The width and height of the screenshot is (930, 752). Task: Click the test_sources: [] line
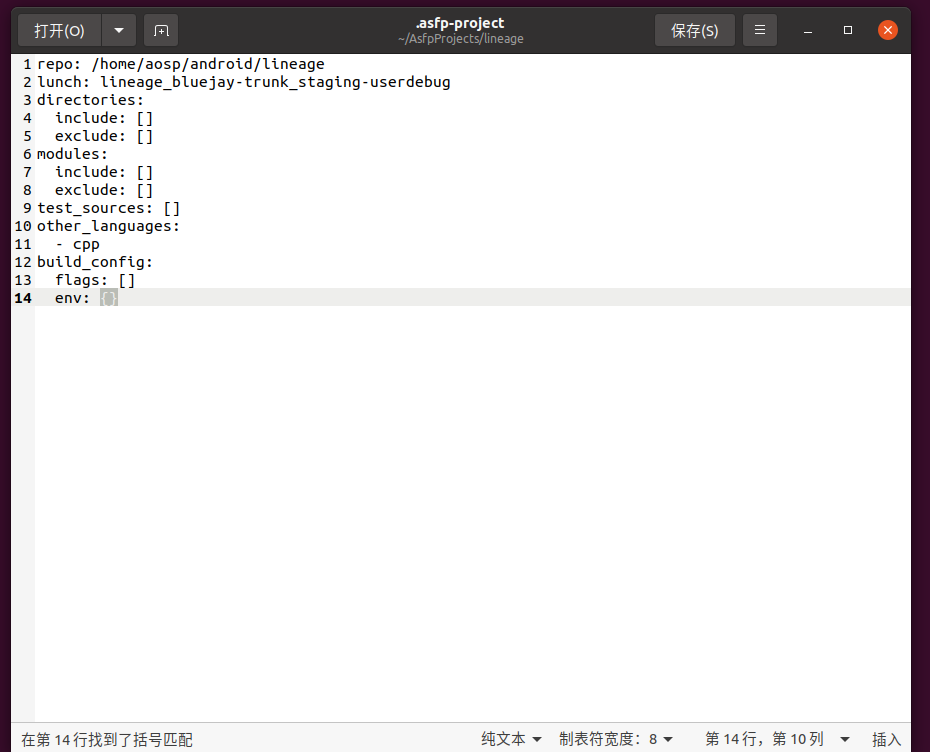(x=108, y=208)
